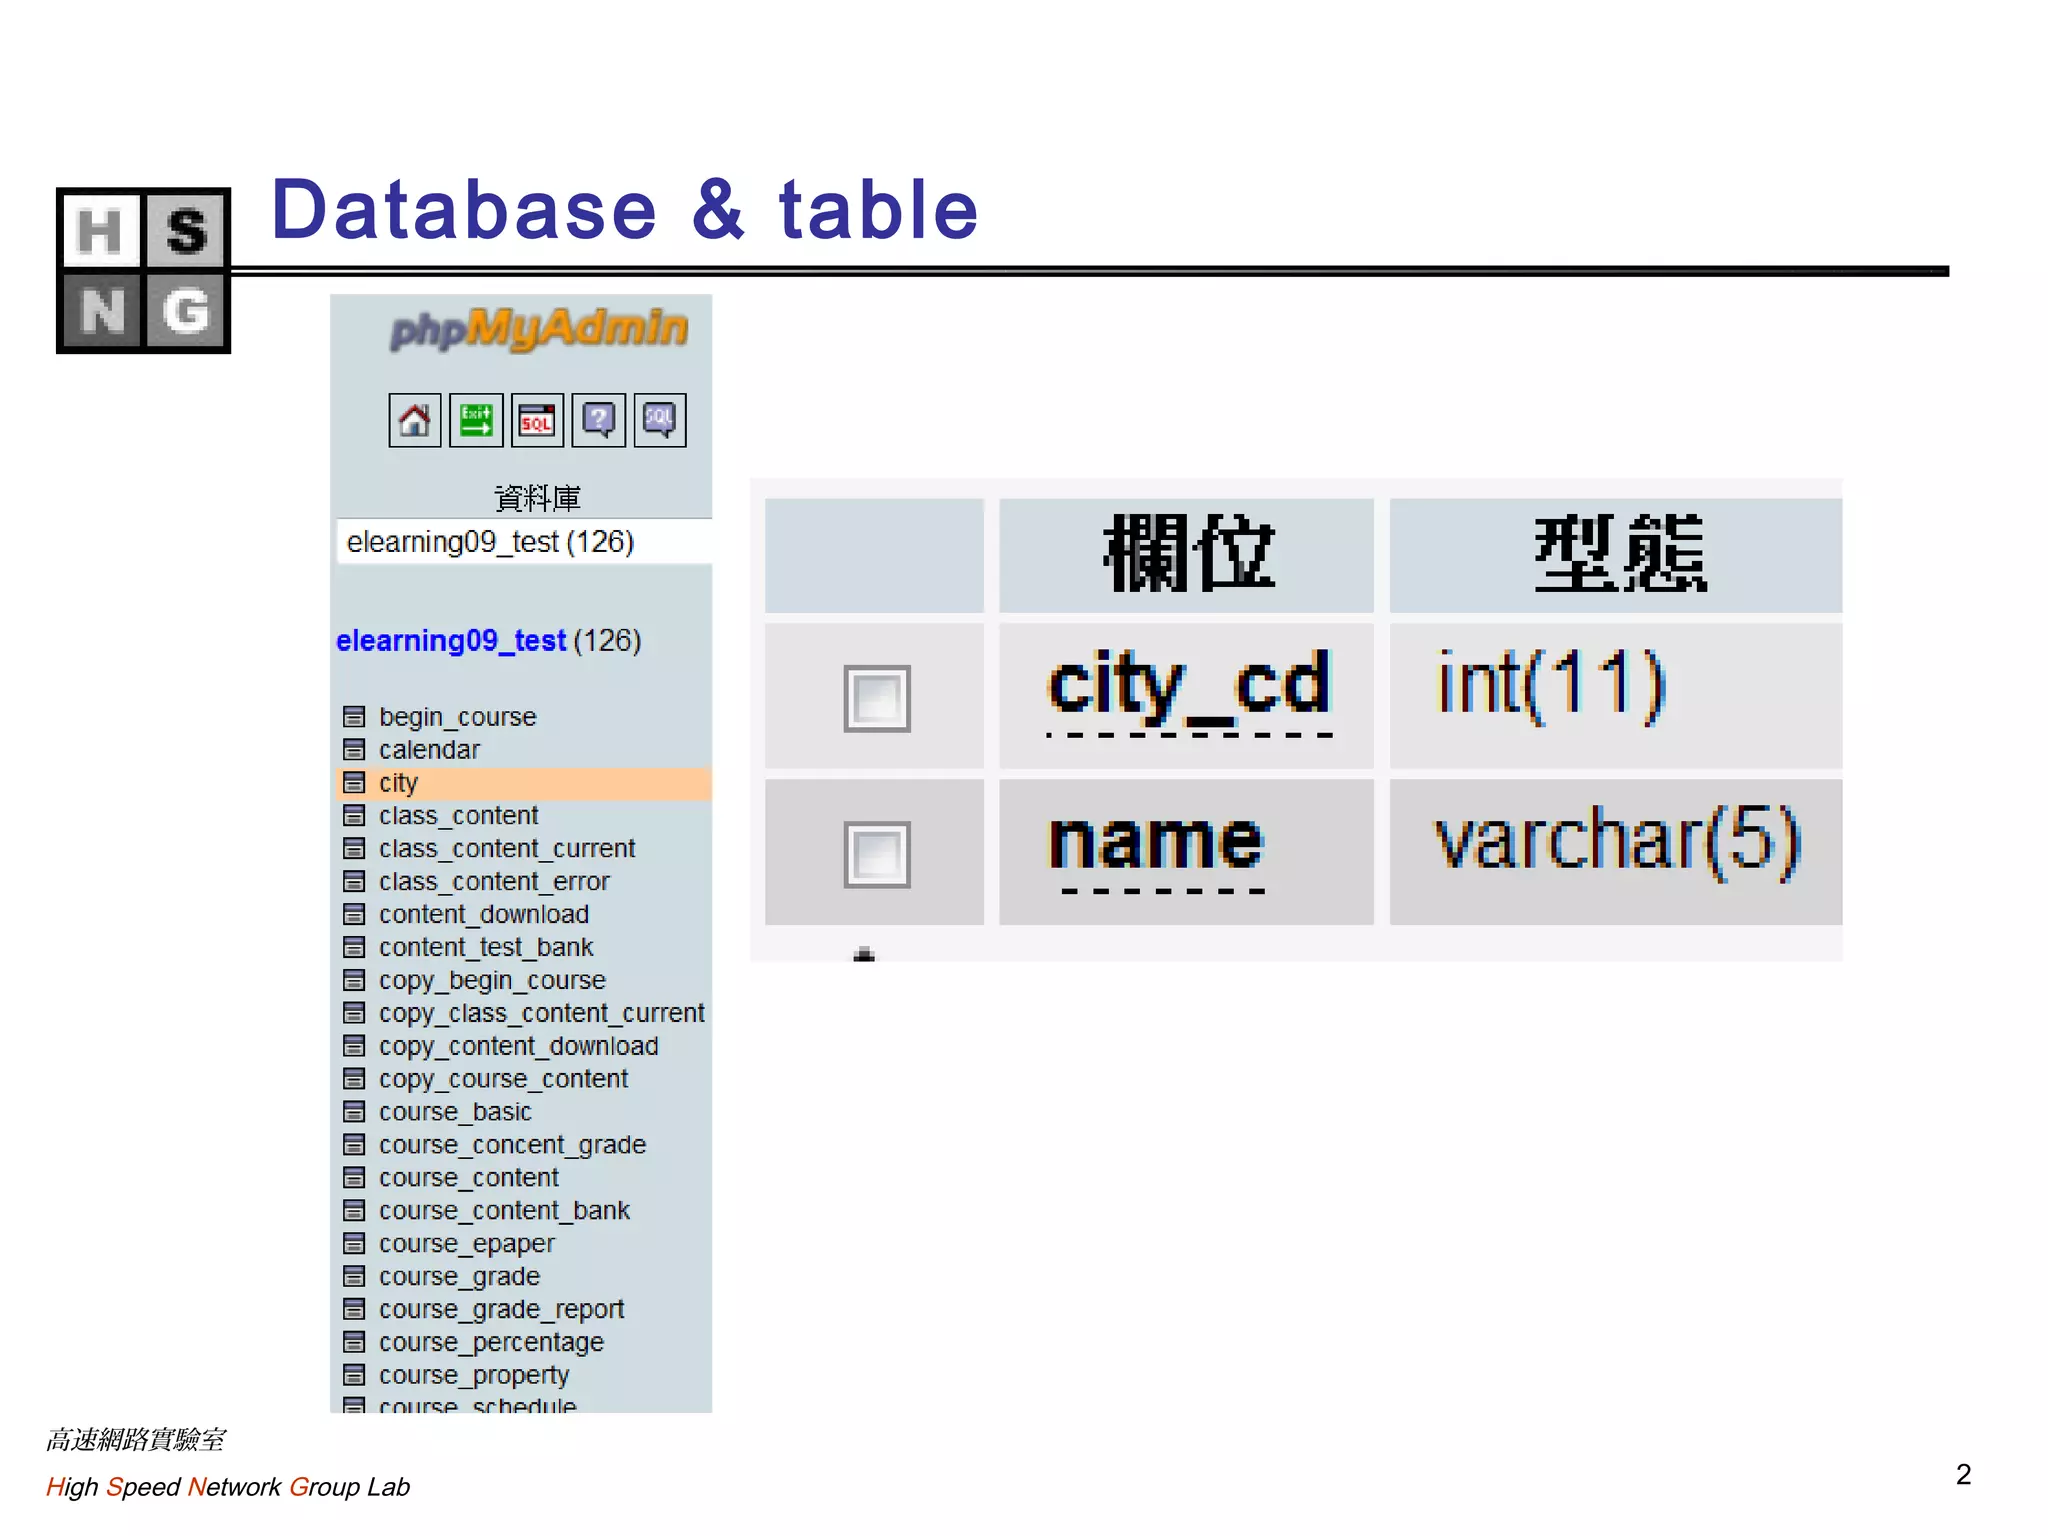Image resolution: width=2048 pixels, height=1536 pixels.
Task: Click the table icon beside calendar
Action: [354, 749]
